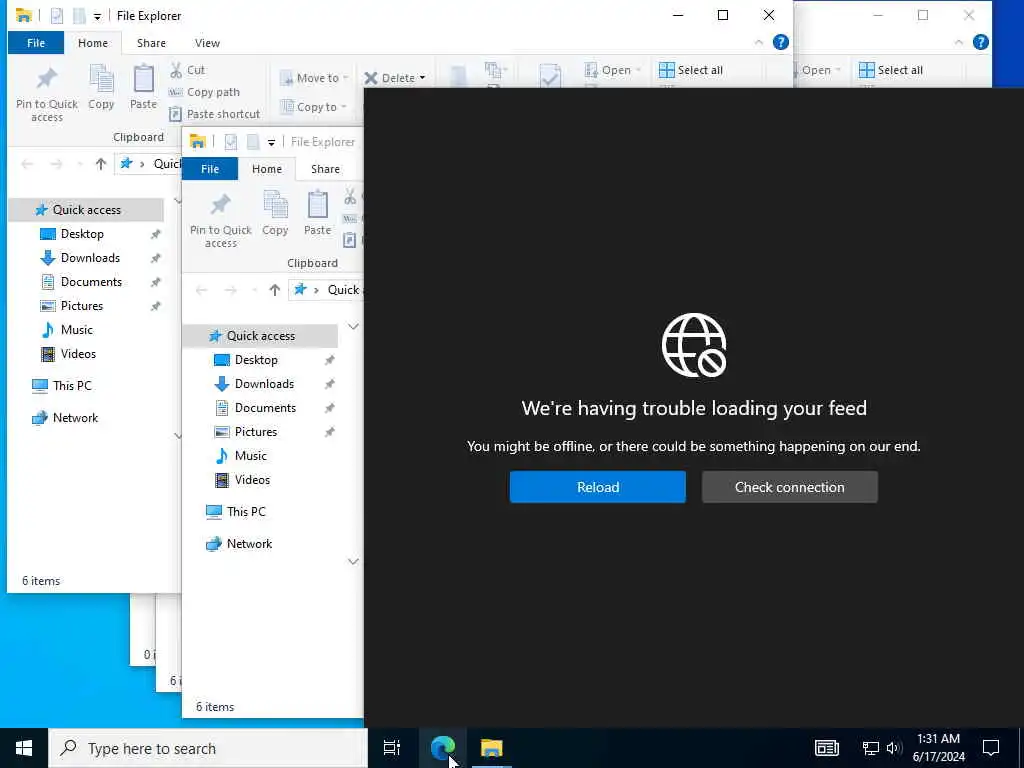Switch to Home tab in back File Explorer
Screen dimensions: 1024x768
93,43
